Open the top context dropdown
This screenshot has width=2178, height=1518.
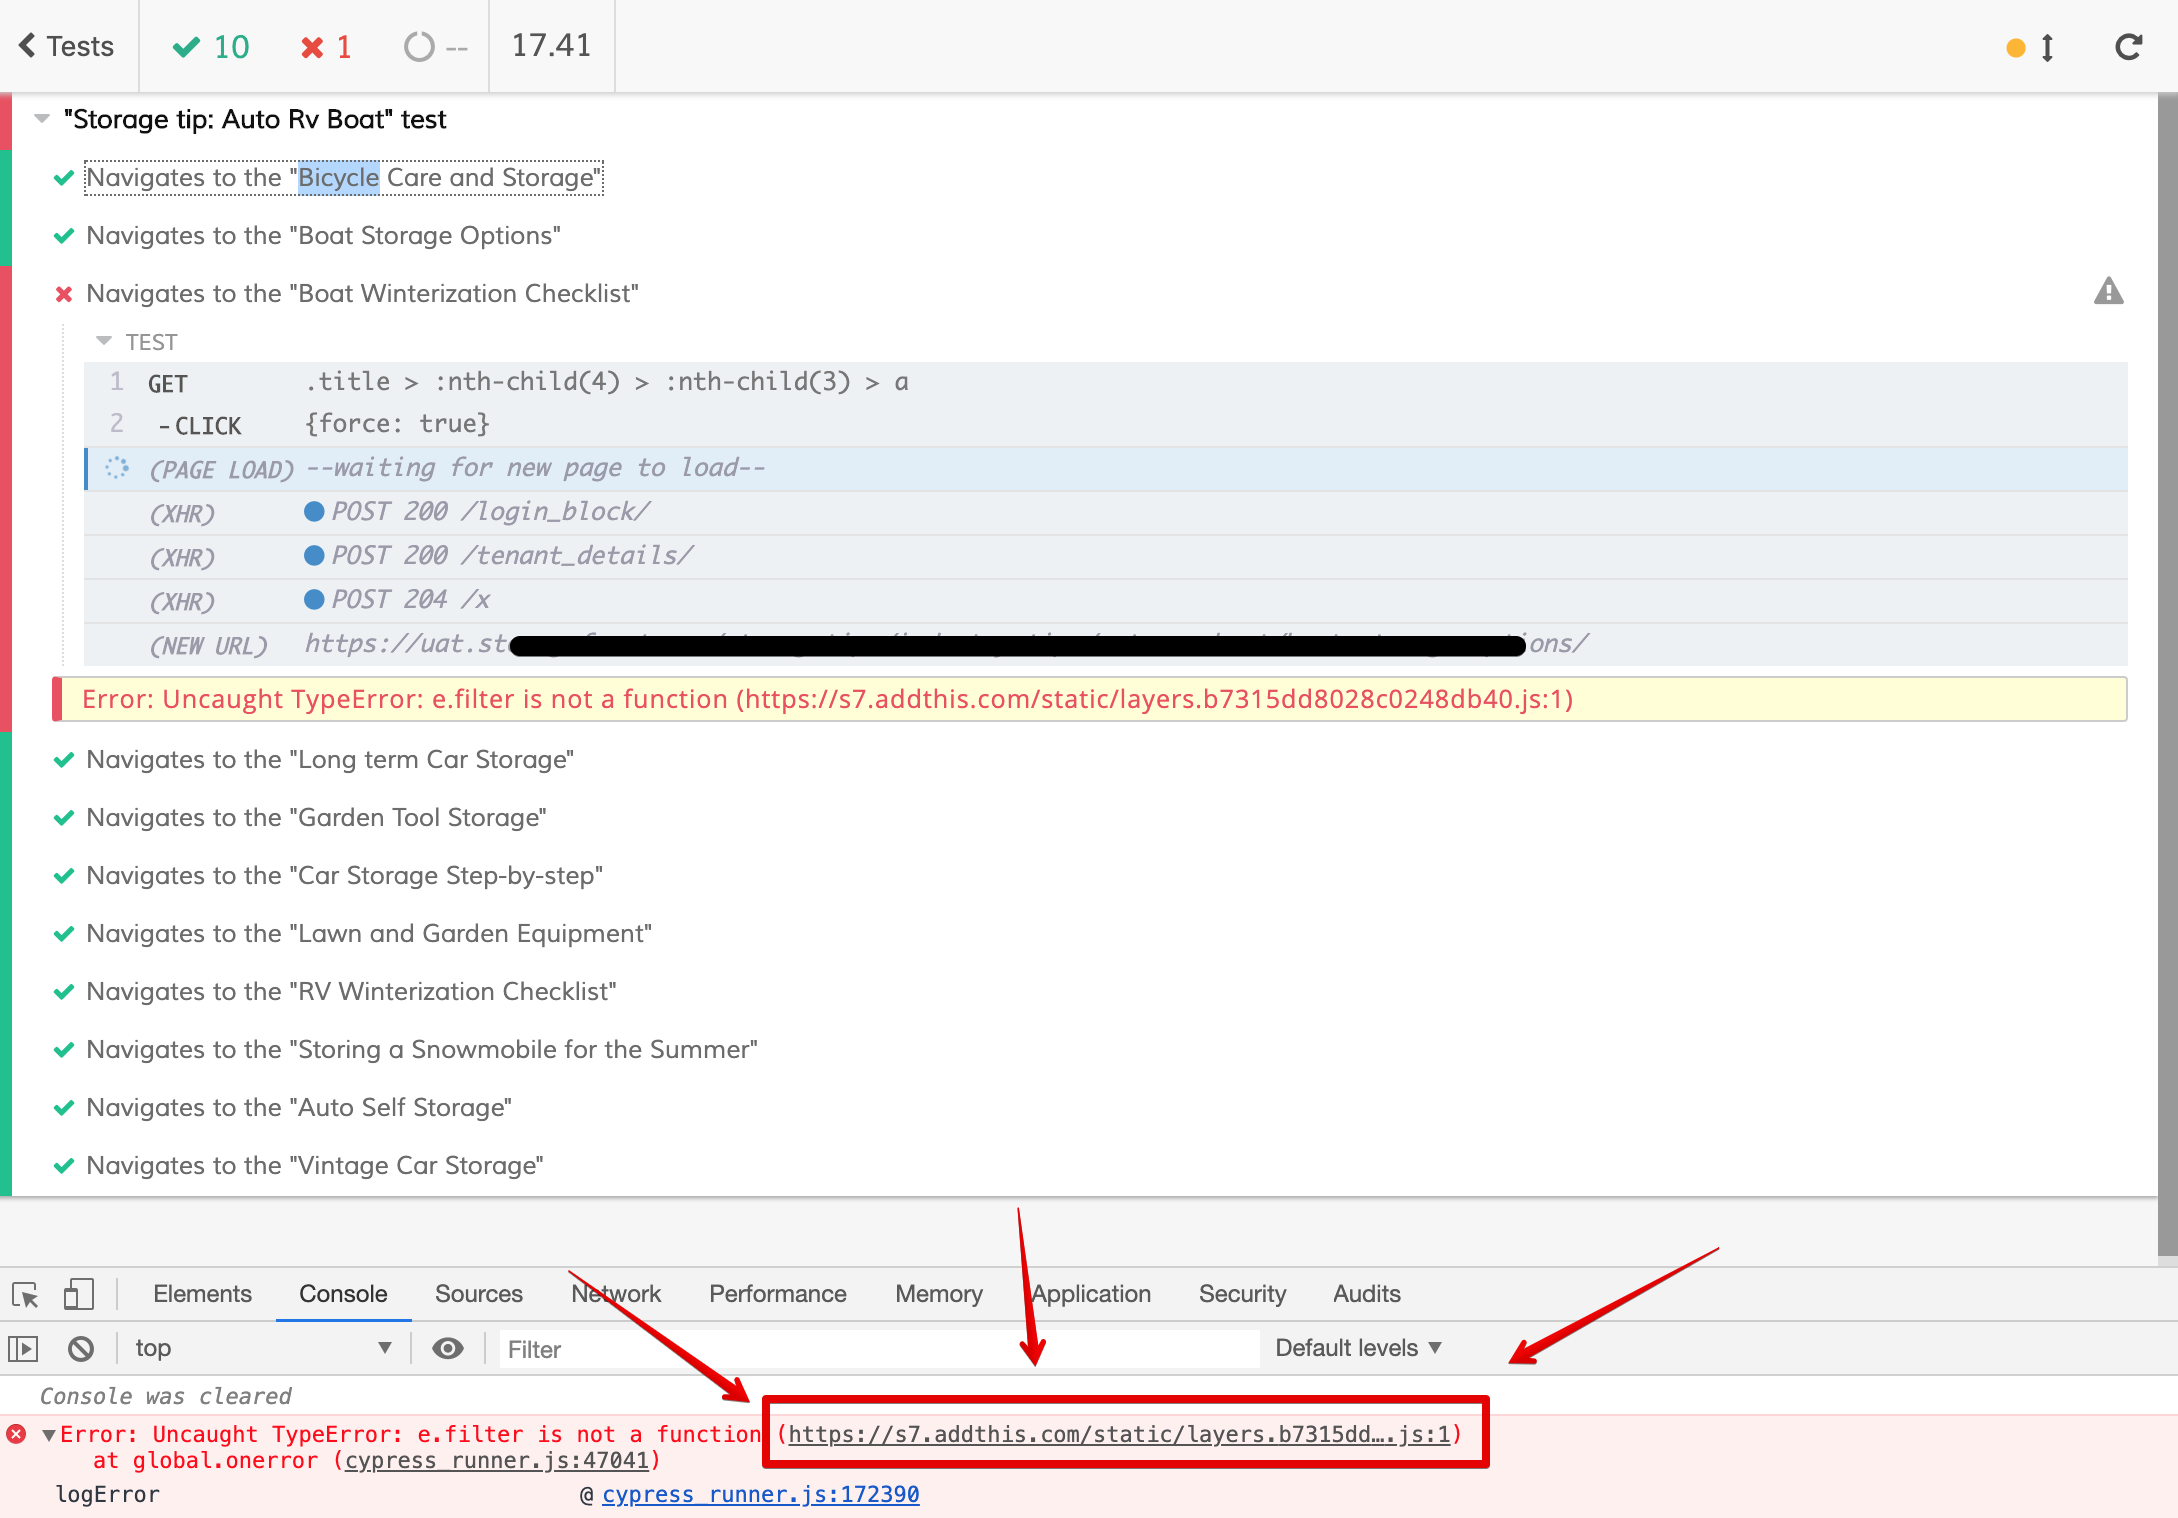click(262, 1349)
